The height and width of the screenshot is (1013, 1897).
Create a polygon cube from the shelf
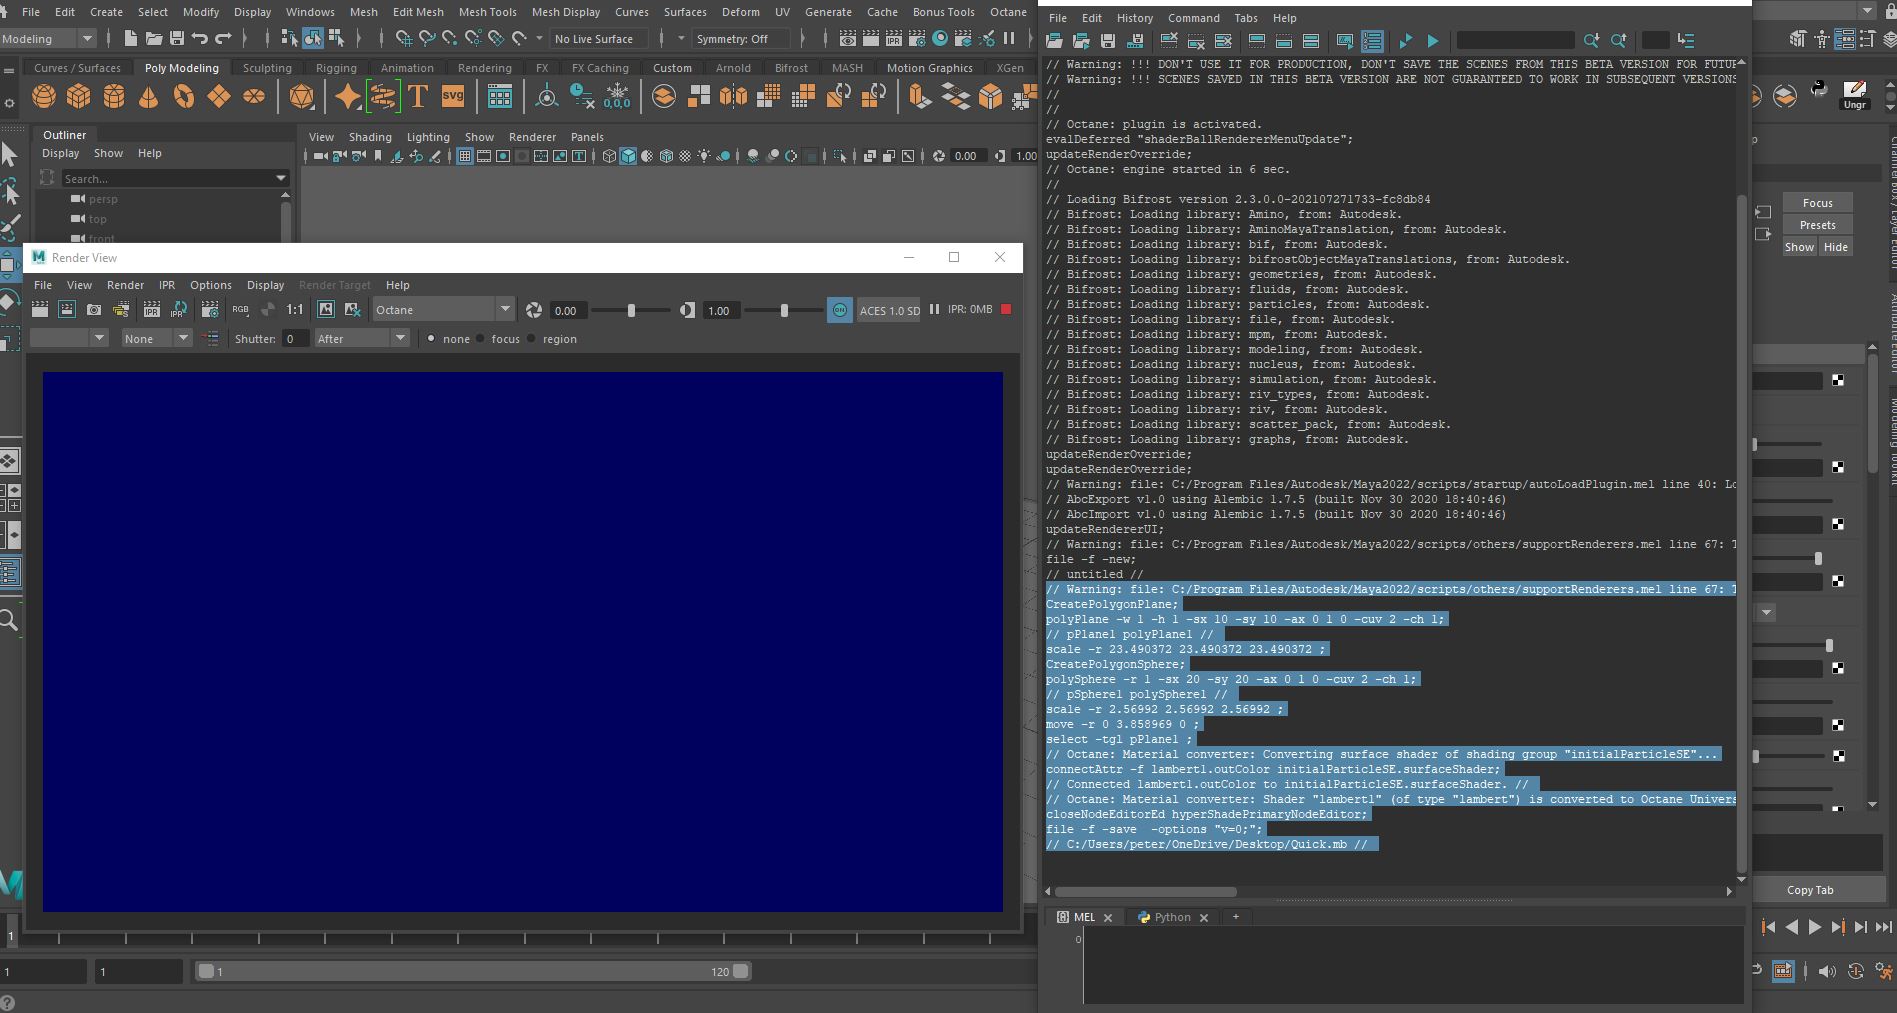[79, 97]
